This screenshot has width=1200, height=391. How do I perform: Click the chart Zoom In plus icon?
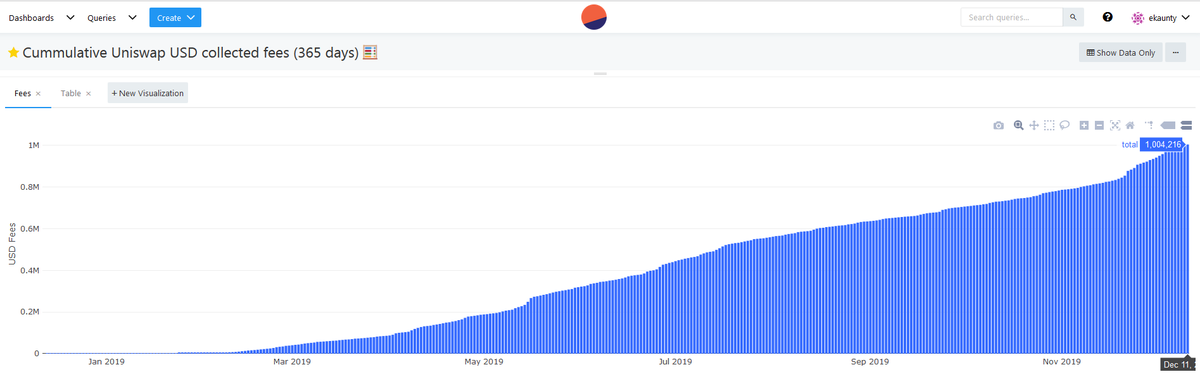1084,125
